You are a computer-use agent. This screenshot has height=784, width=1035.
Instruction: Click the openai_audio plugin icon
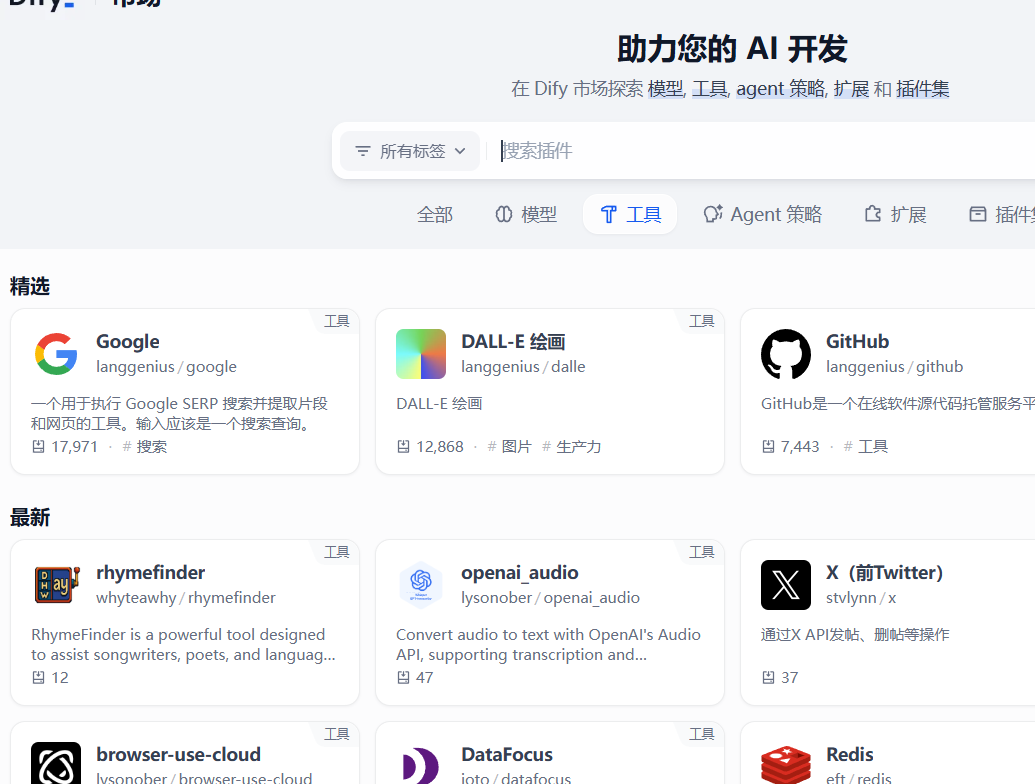pos(421,585)
